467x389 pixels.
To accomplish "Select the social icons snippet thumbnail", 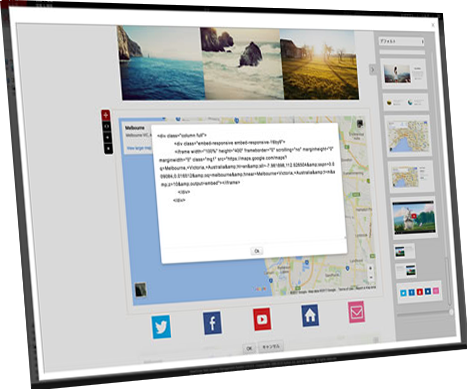I will pos(419,292).
